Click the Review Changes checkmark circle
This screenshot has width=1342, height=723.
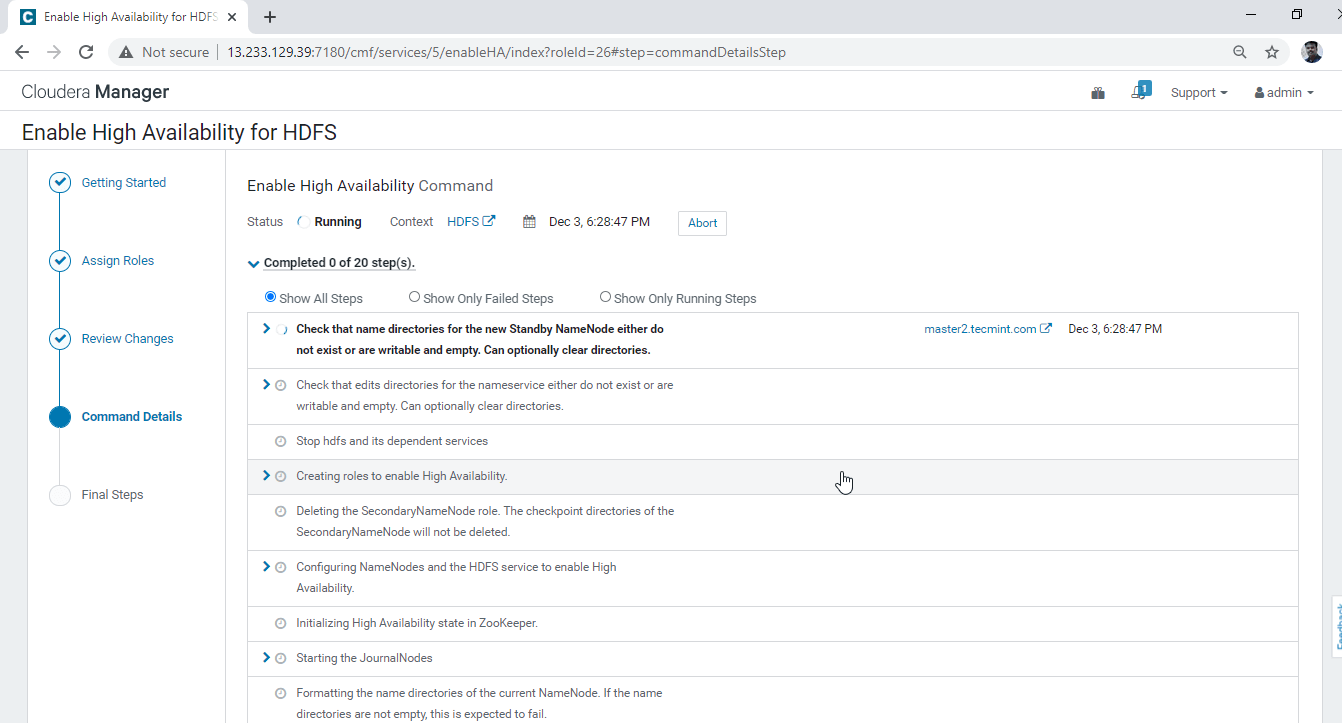tap(60, 339)
